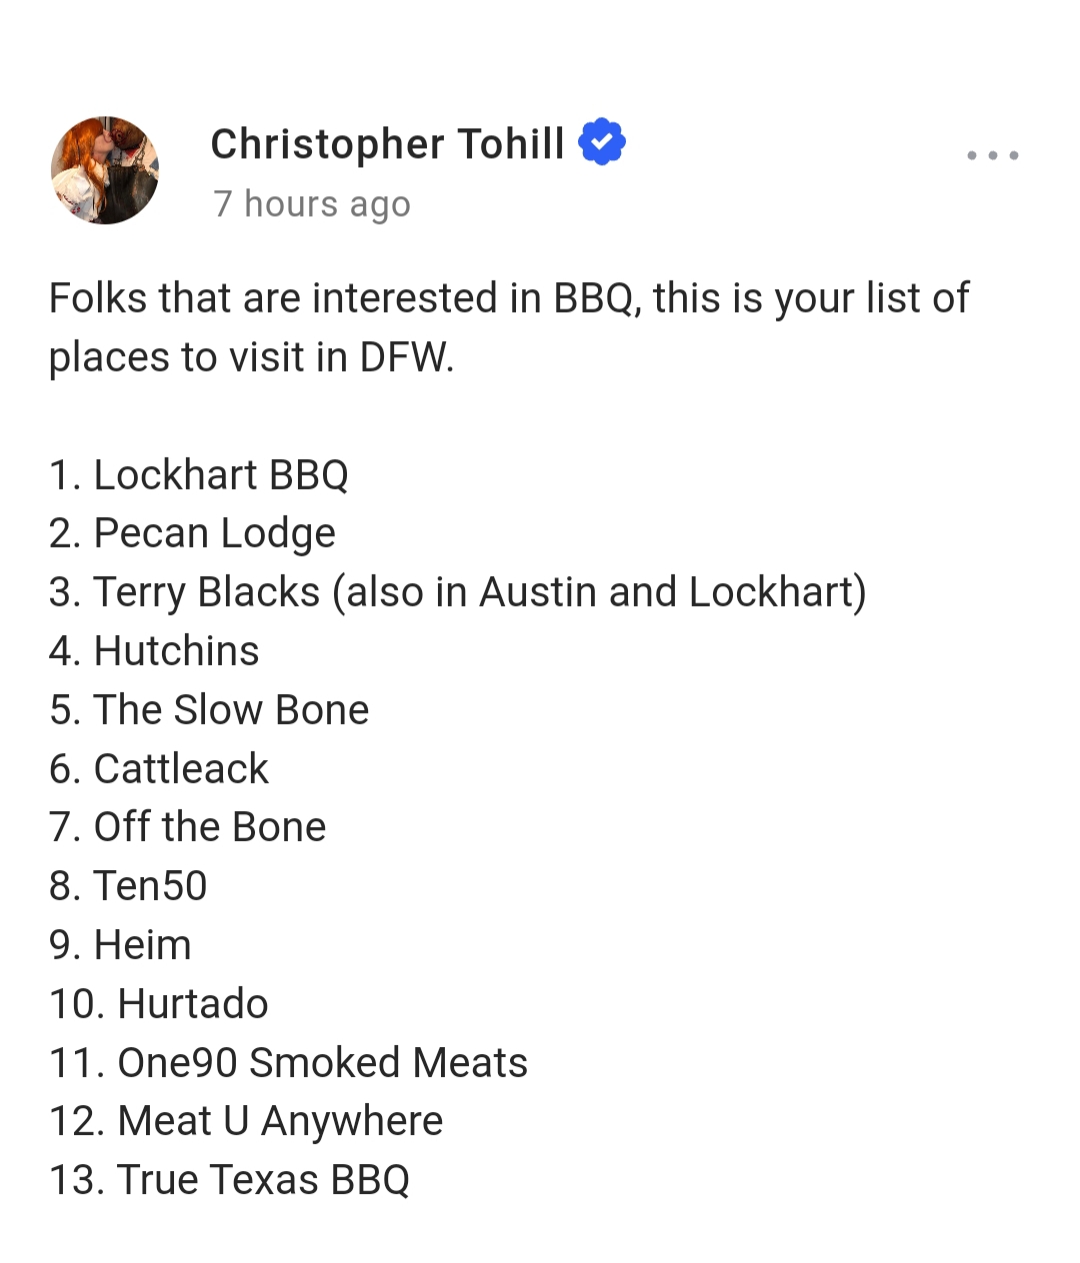Click the "7 hours ago" timestamp
The image size is (1080, 1263).
tap(311, 204)
